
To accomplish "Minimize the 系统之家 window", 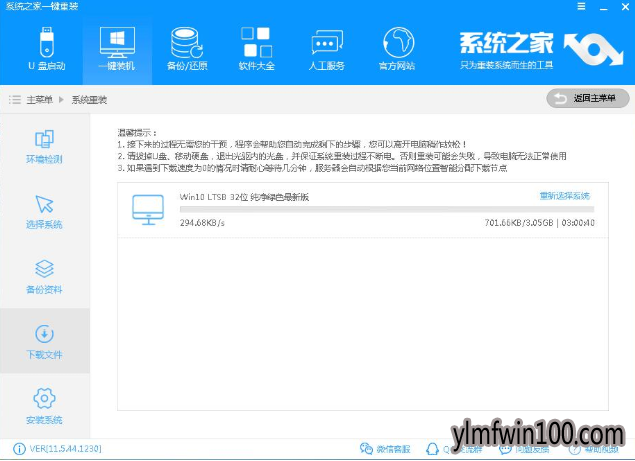I will point(604,7).
